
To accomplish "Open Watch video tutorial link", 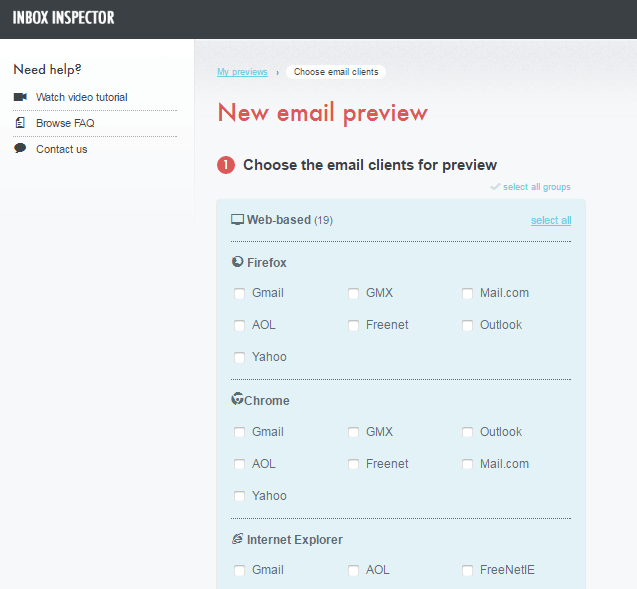I will pyautogui.click(x=82, y=97).
